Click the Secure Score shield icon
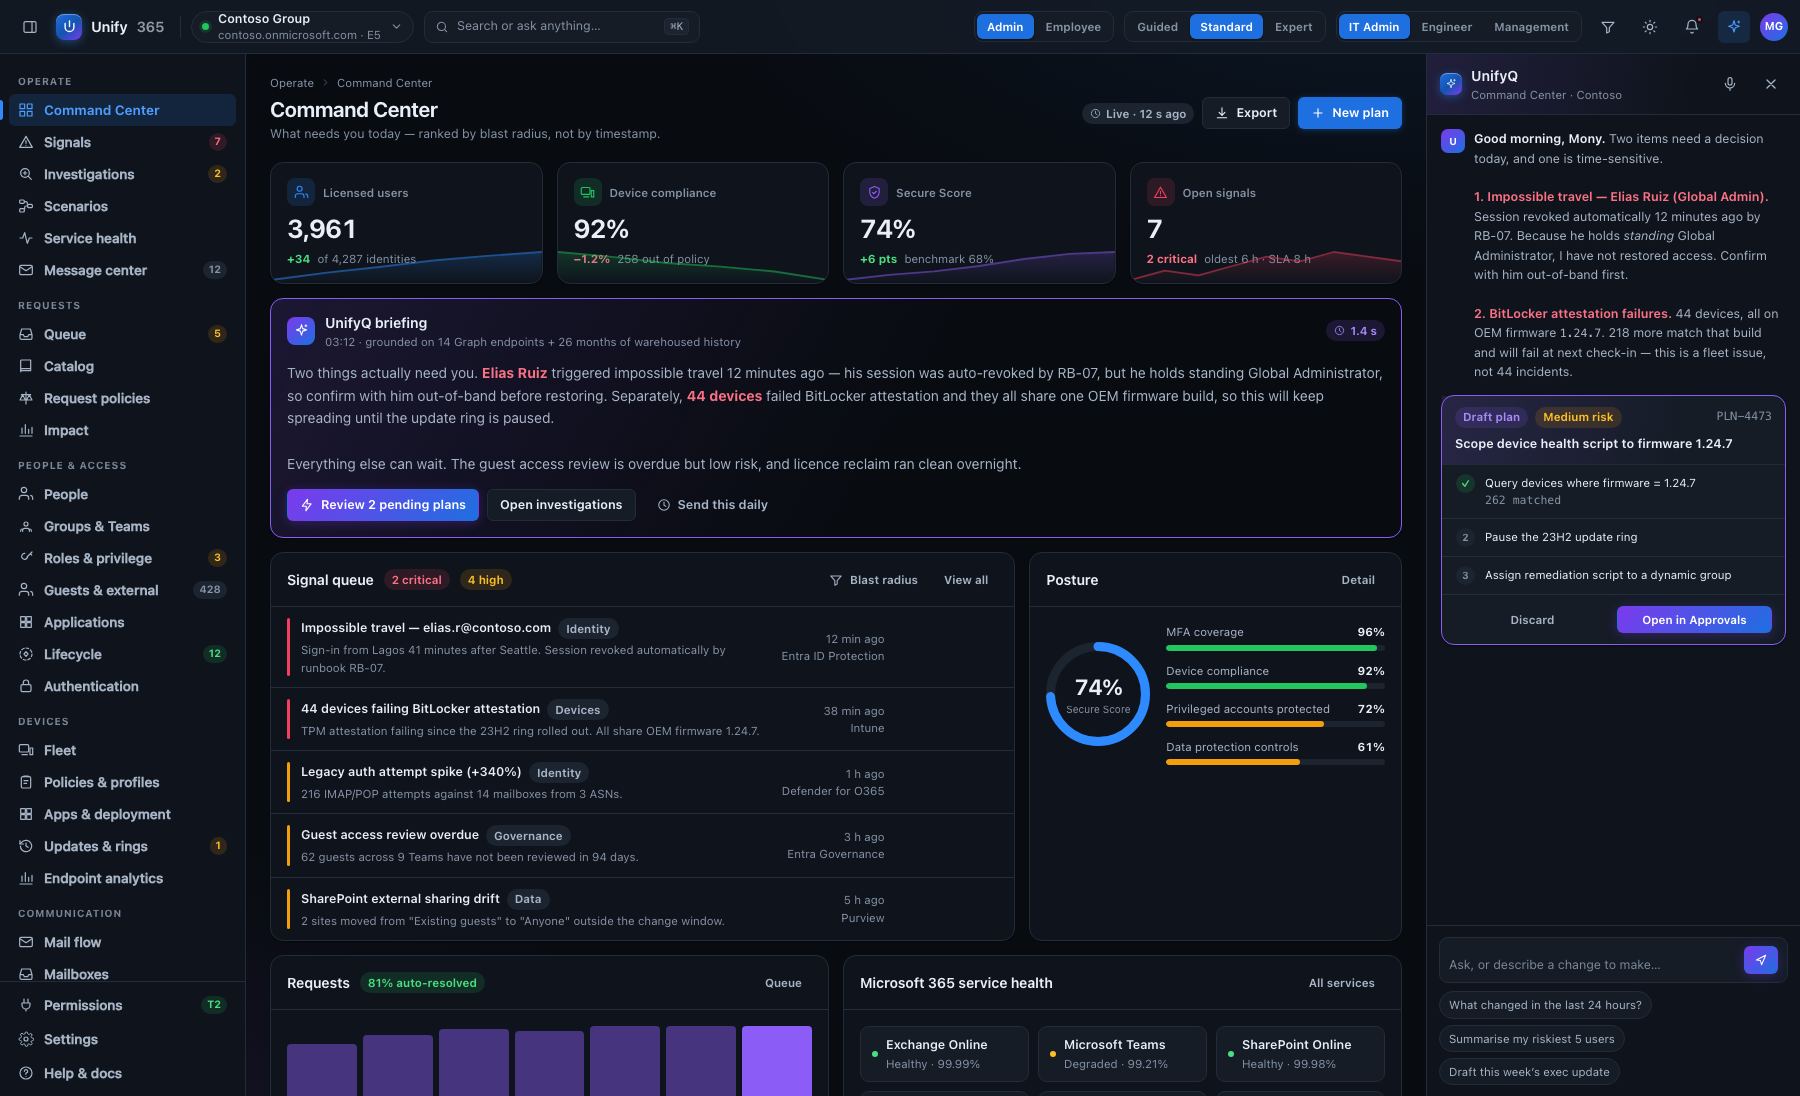This screenshot has height=1096, width=1800. (x=874, y=192)
